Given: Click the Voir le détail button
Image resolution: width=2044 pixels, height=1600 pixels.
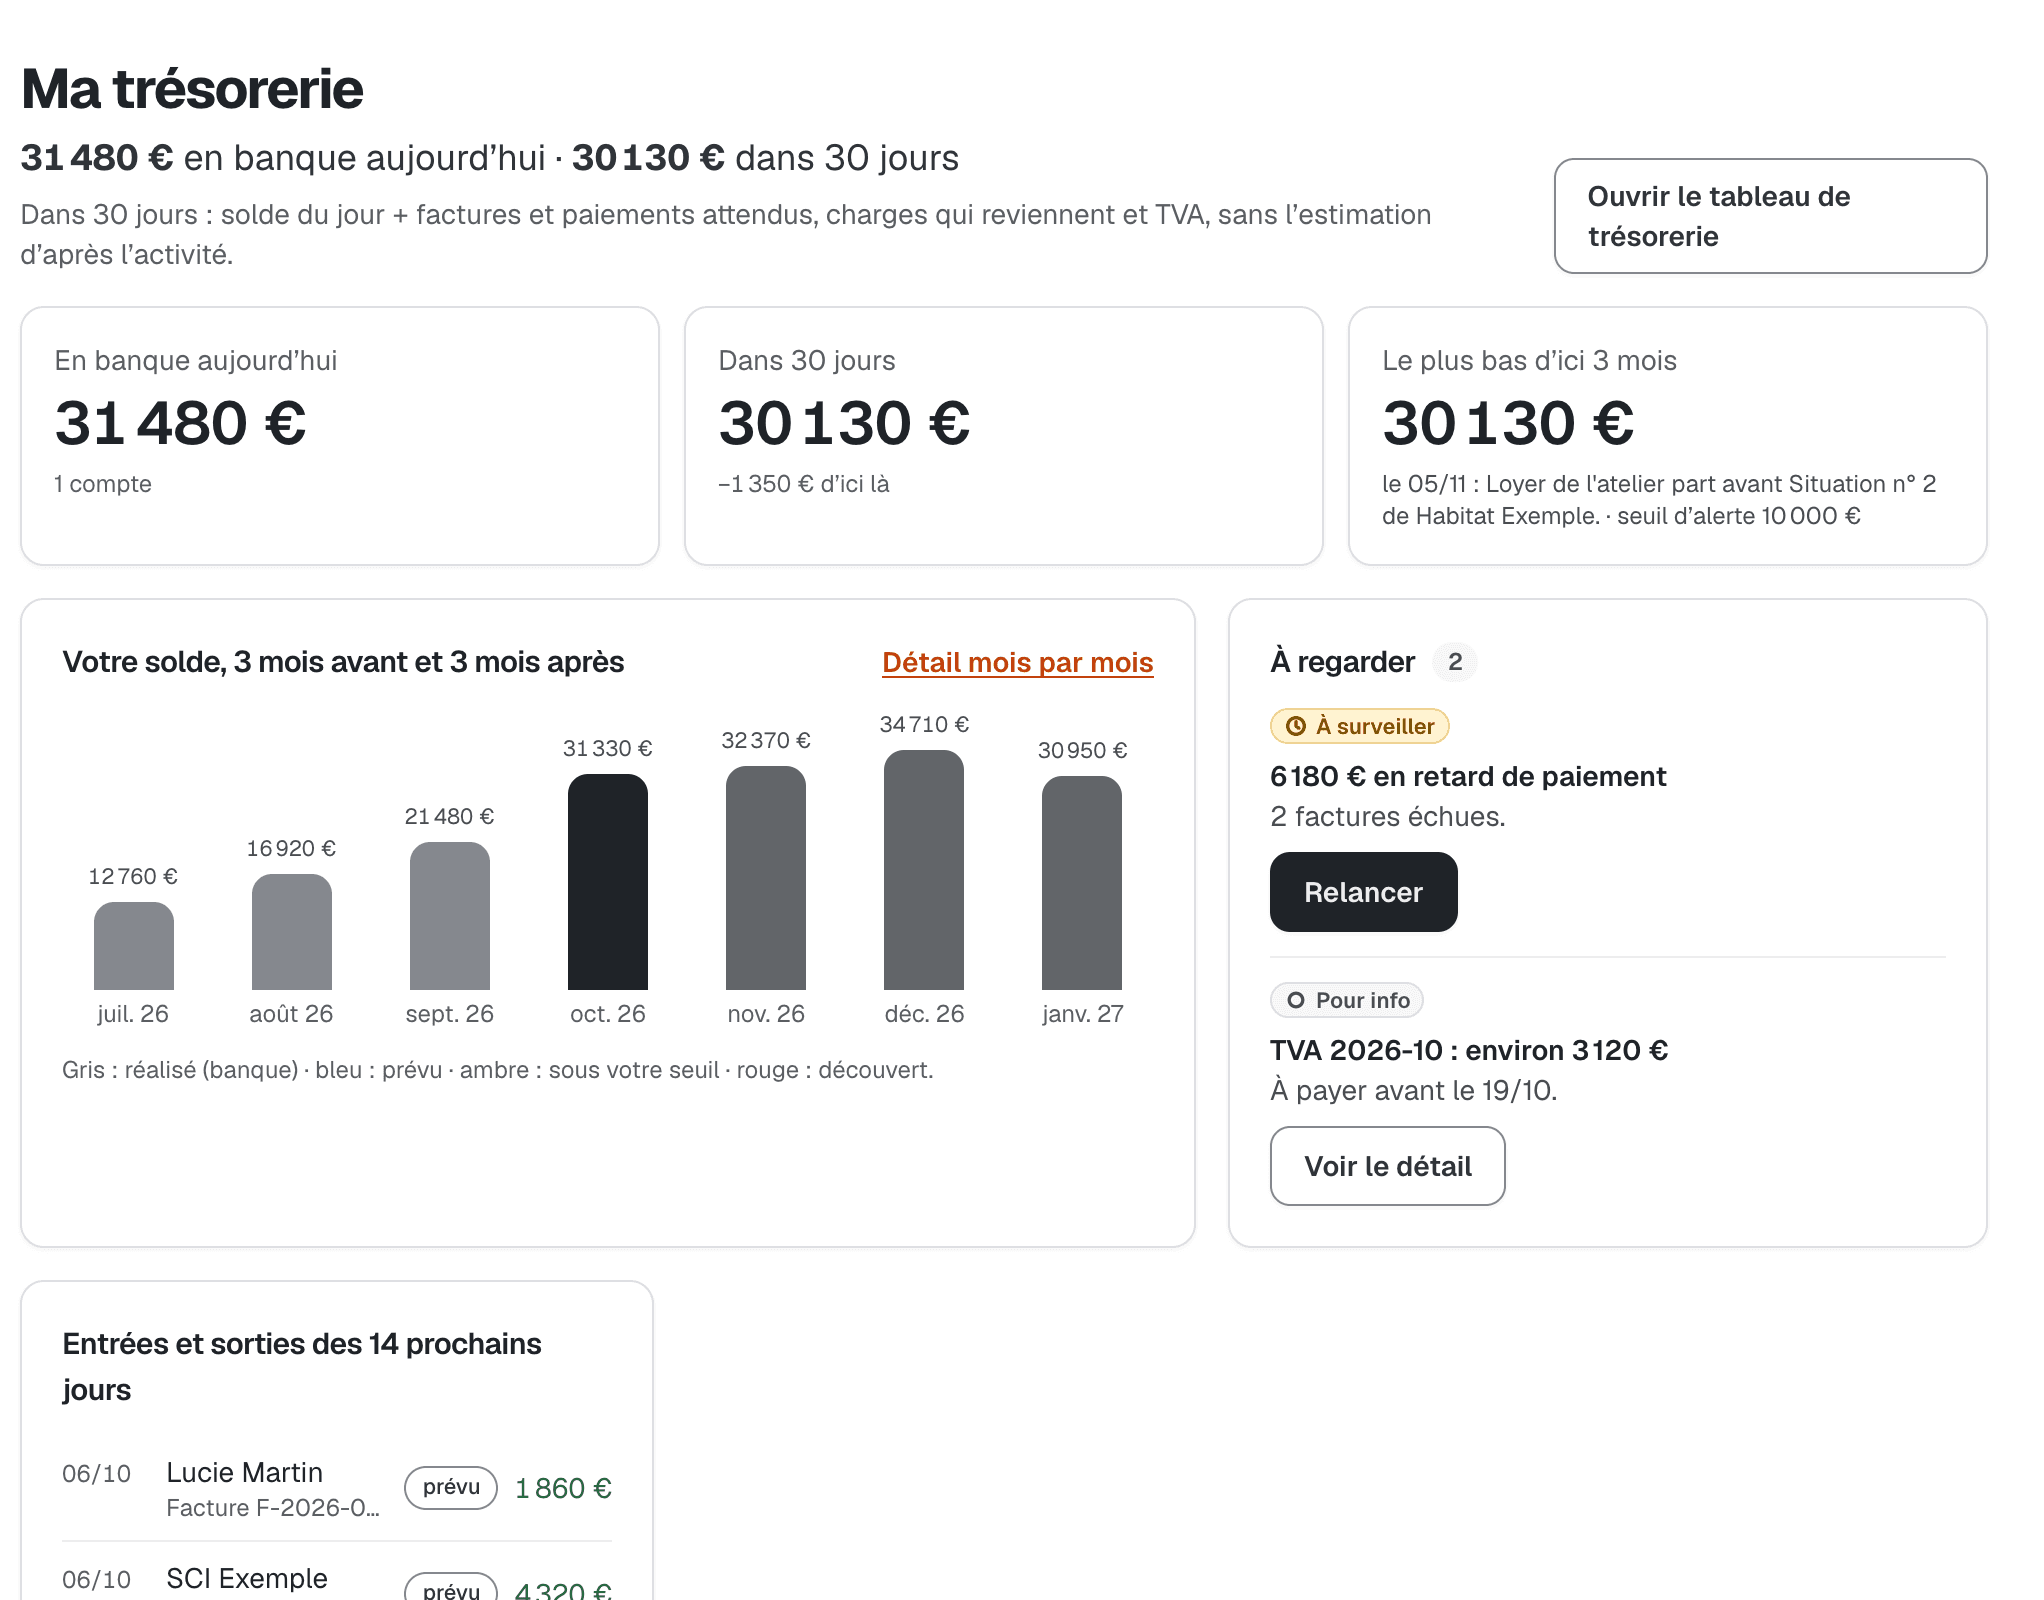Looking at the screenshot, I should (x=1387, y=1166).
